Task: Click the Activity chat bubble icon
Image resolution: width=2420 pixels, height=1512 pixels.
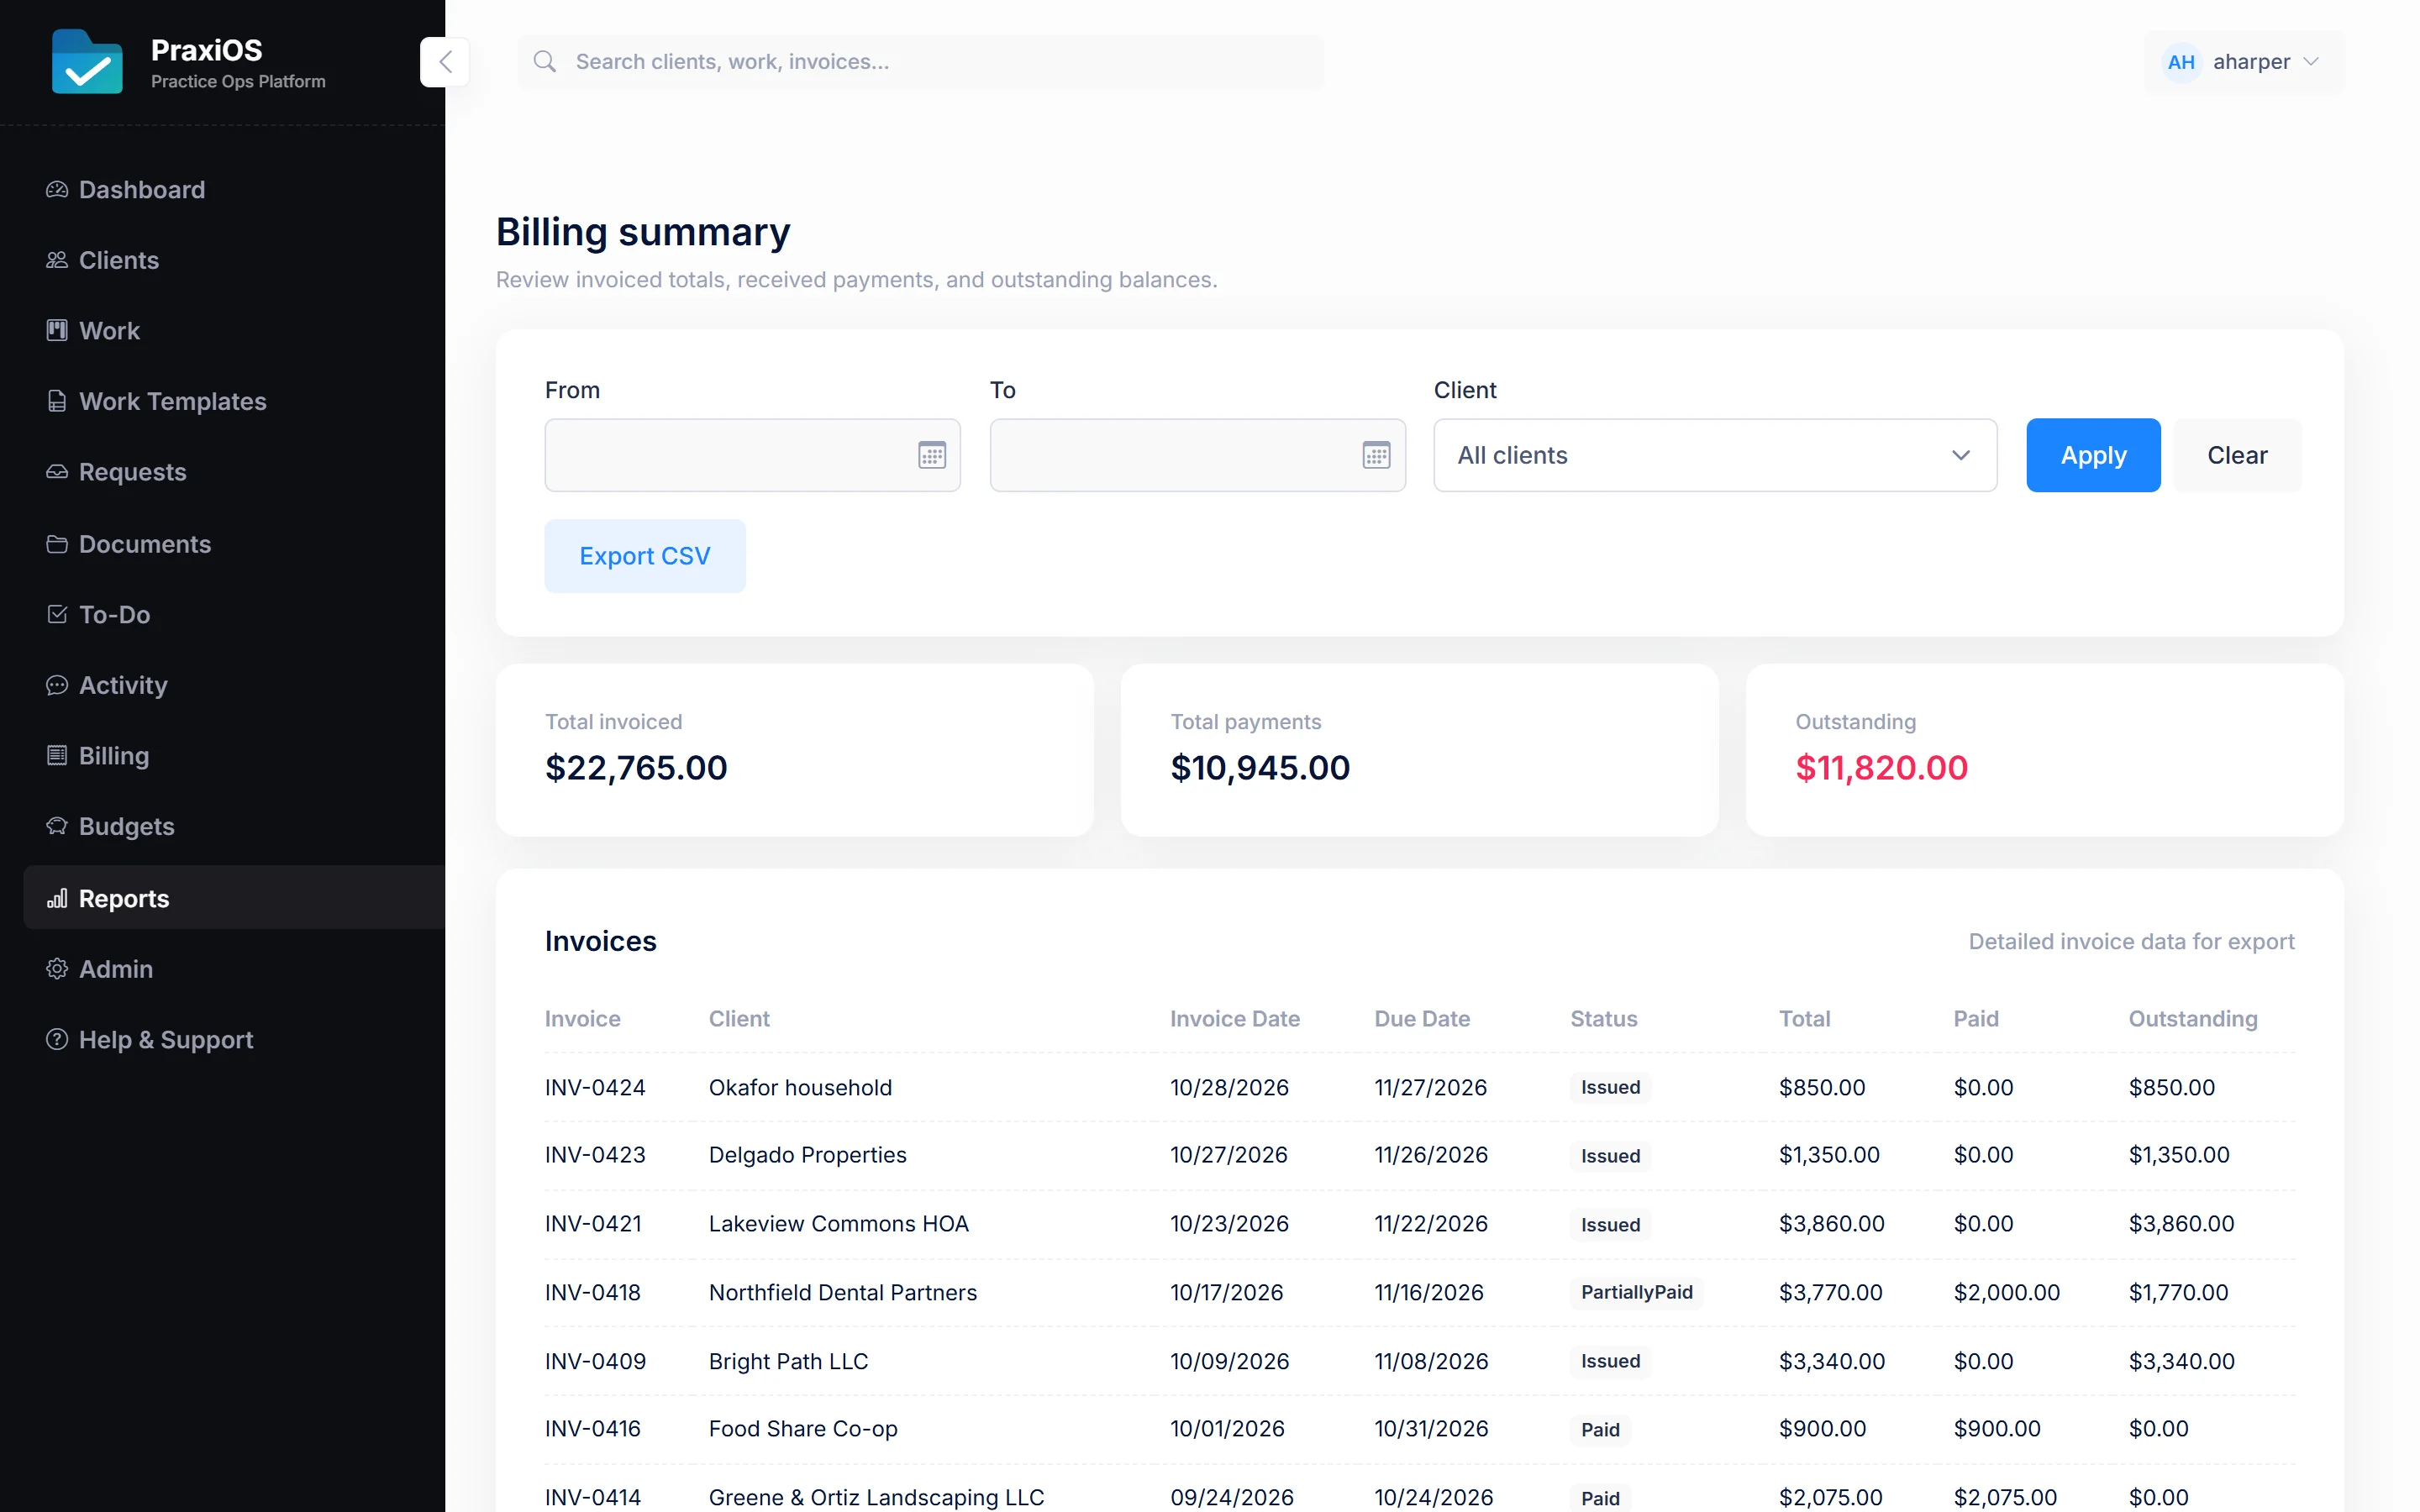Action: click(57, 685)
